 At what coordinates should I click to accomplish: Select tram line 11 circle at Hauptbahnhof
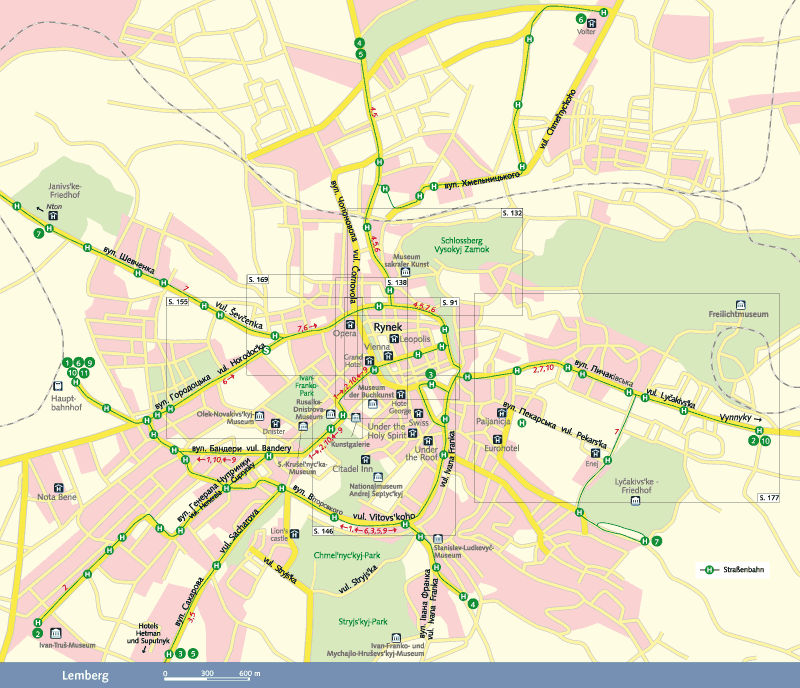84,373
